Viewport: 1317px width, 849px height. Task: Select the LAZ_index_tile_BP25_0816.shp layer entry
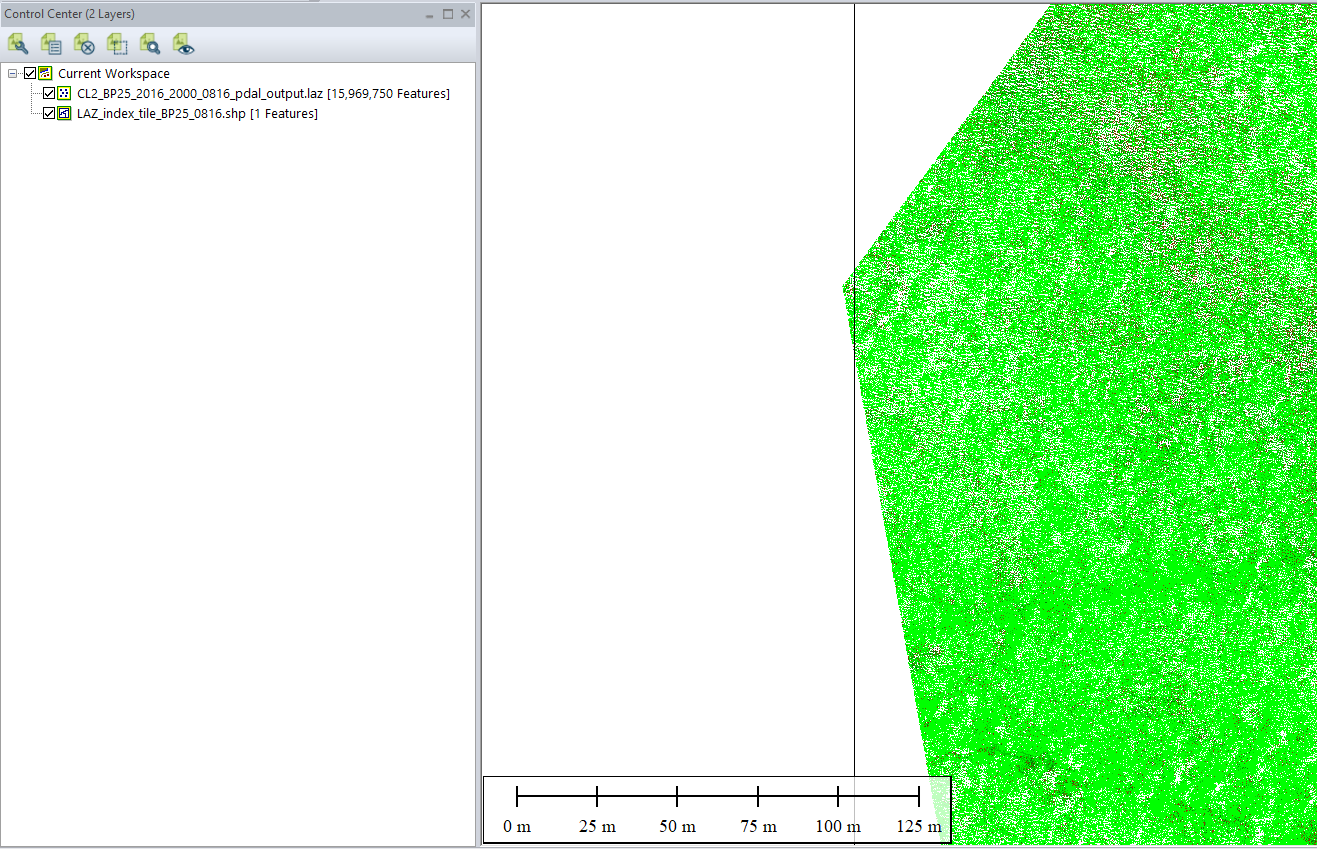(x=160, y=112)
